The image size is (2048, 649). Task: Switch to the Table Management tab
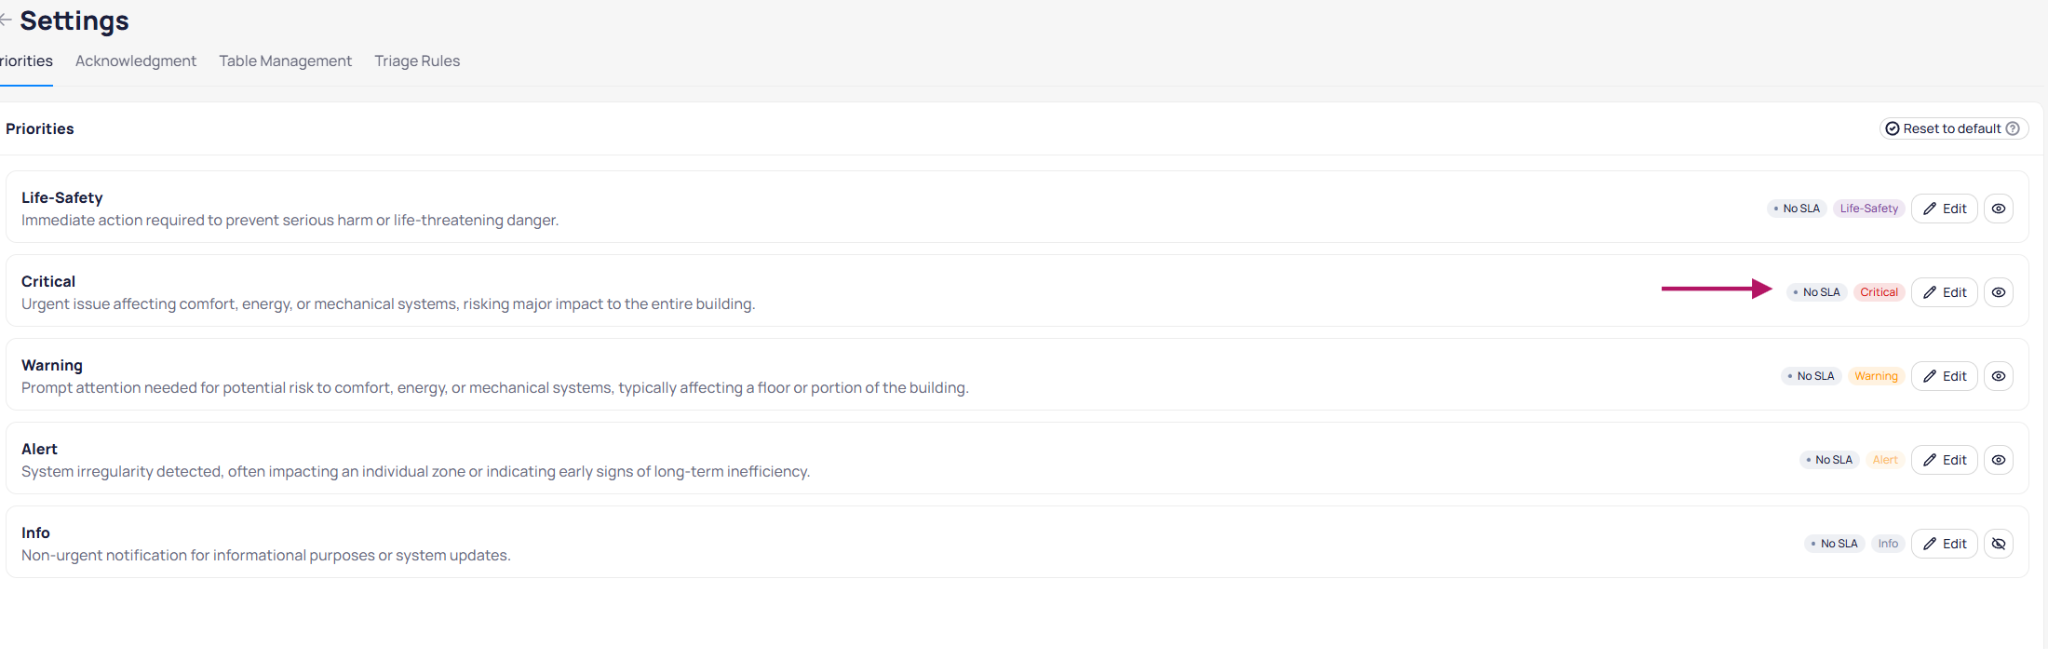point(285,61)
